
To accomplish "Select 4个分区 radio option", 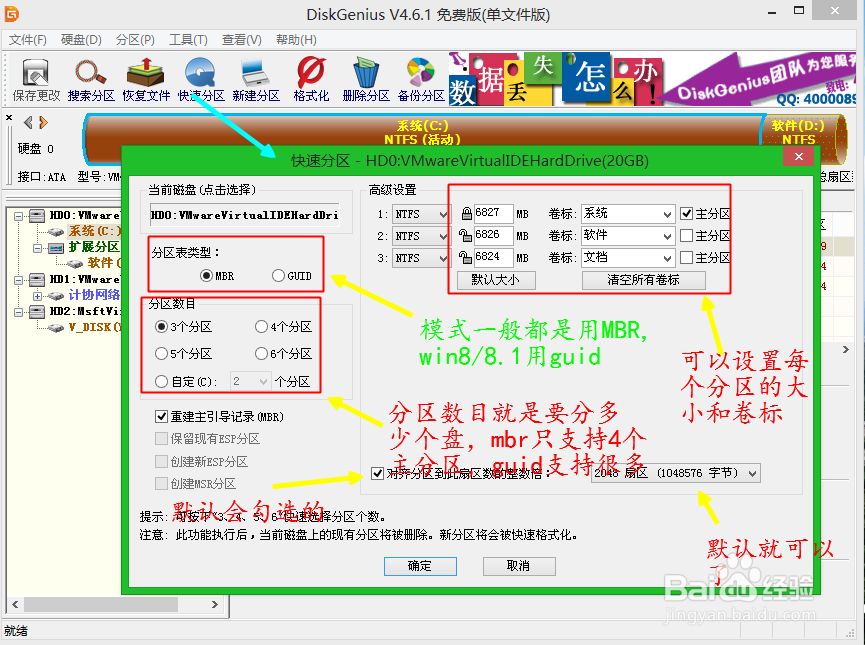I will coord(284,327).
